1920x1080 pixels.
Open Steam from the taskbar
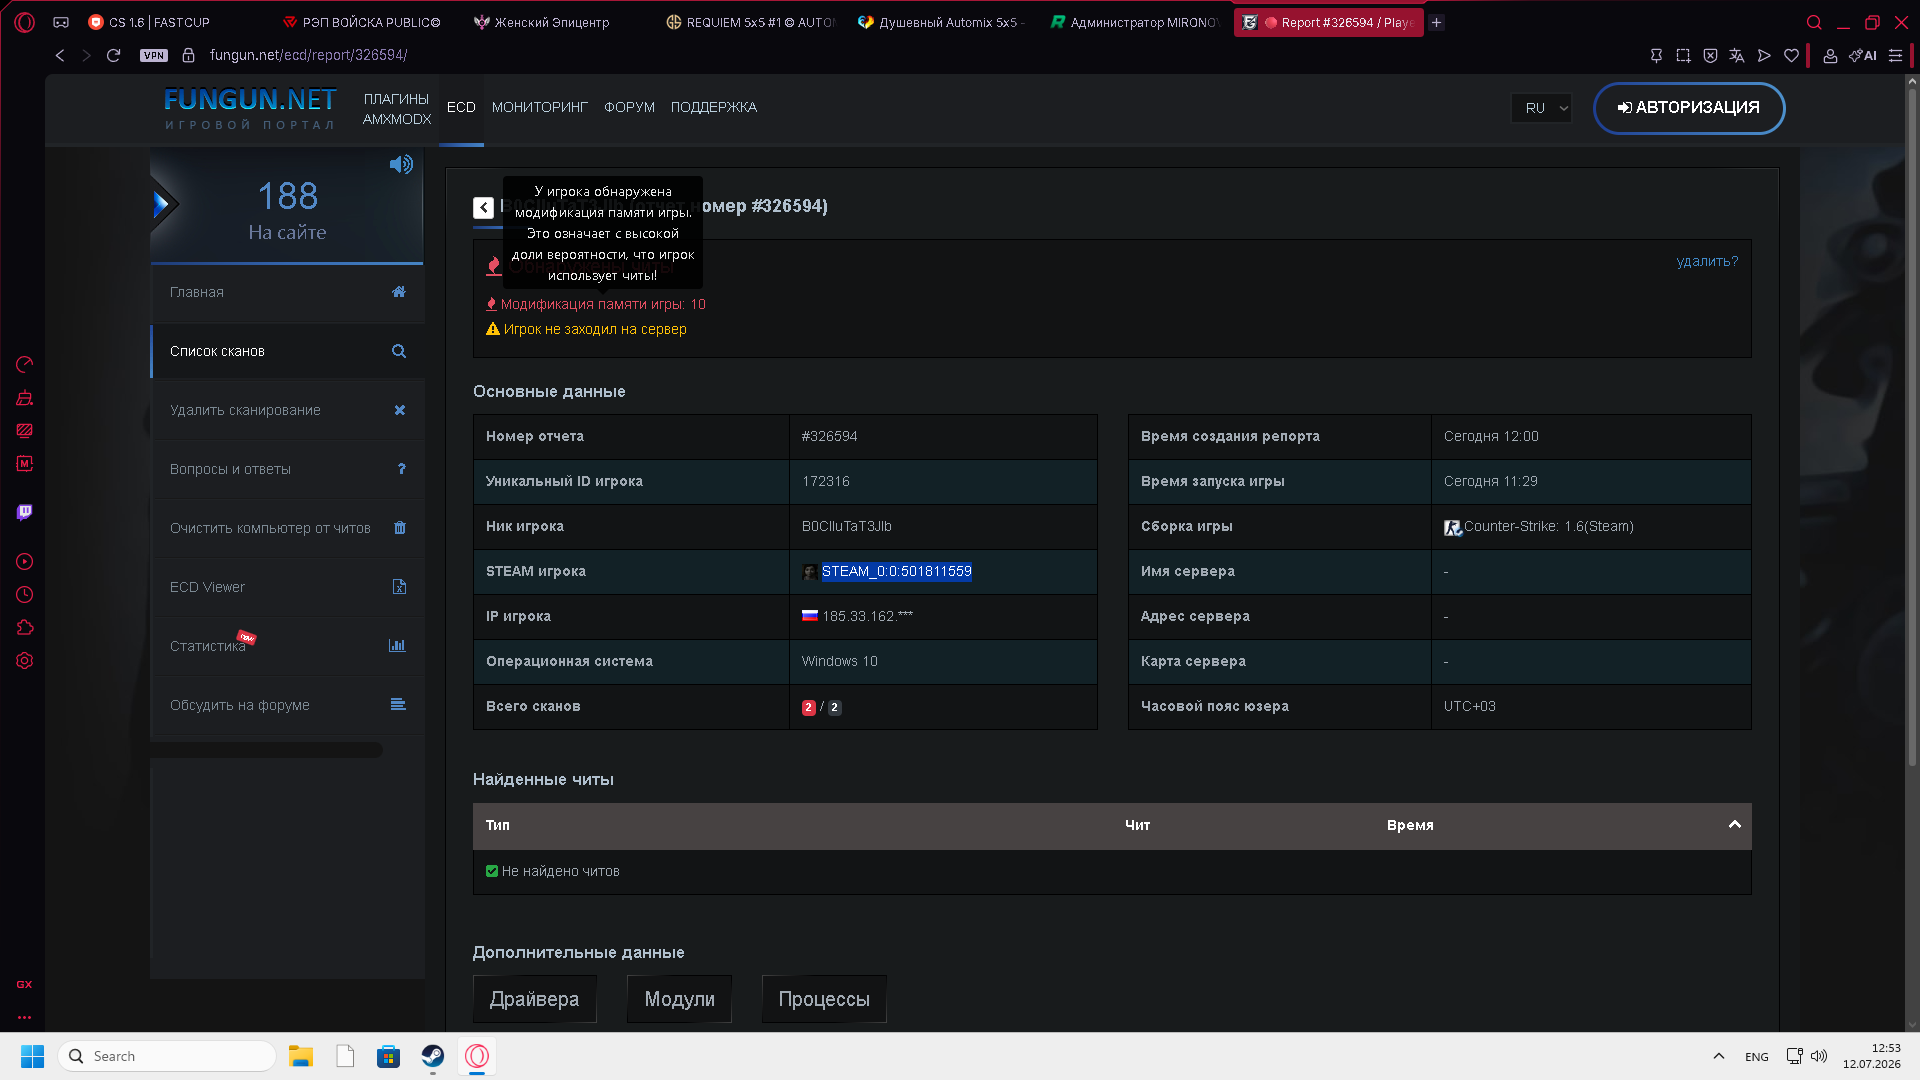pos(432,1056)
